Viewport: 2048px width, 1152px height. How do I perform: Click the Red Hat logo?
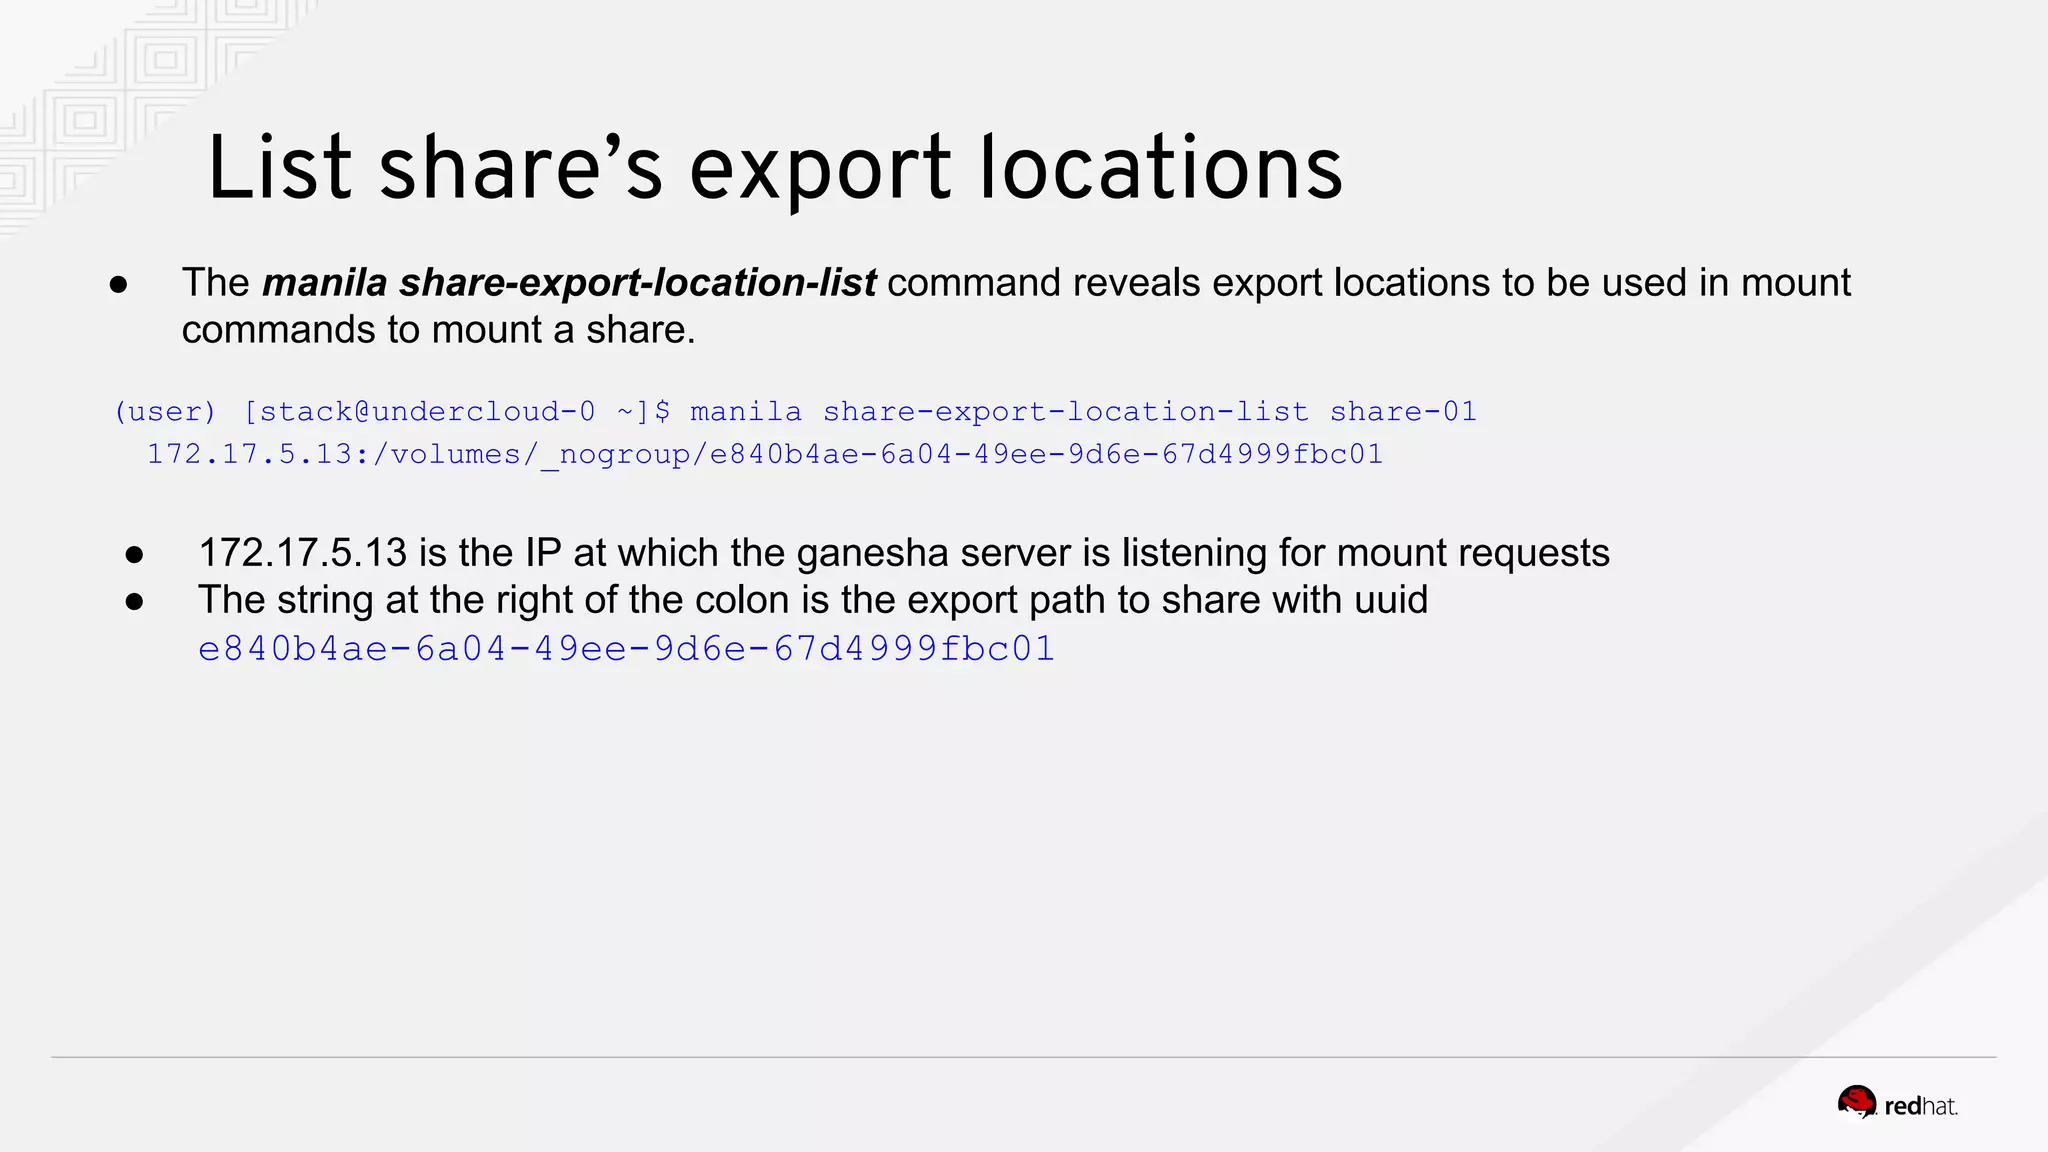coord(1897,1105)
